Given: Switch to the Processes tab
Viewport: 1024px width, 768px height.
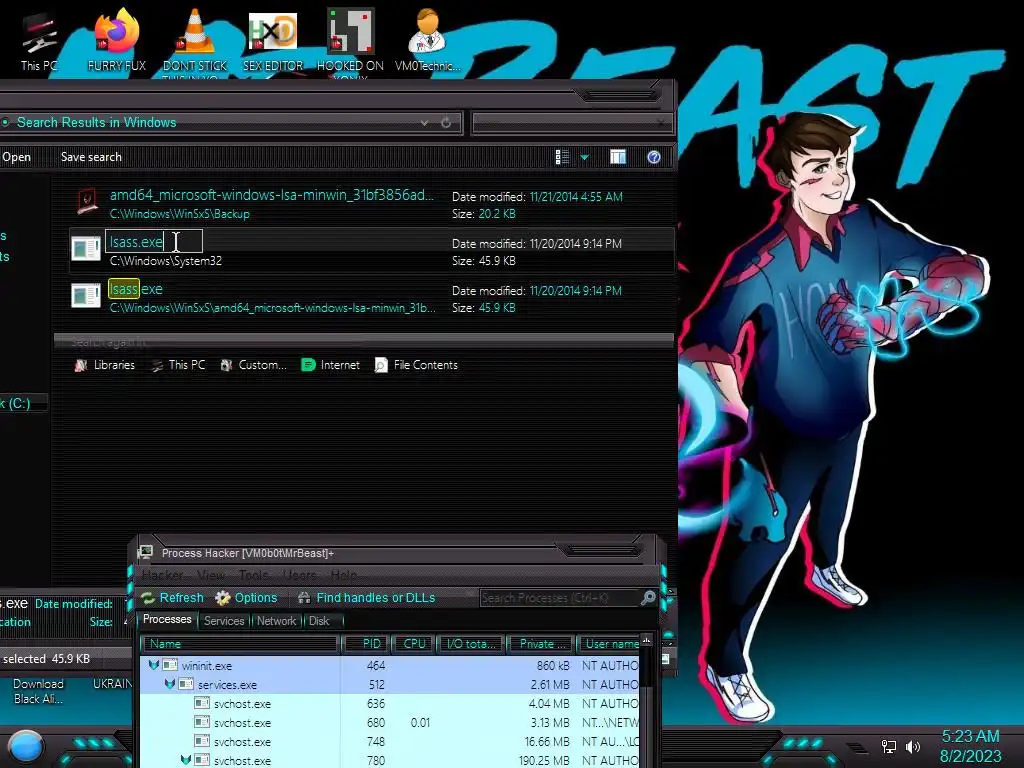Looking at the screenshot, I should (x=167, y=619).
